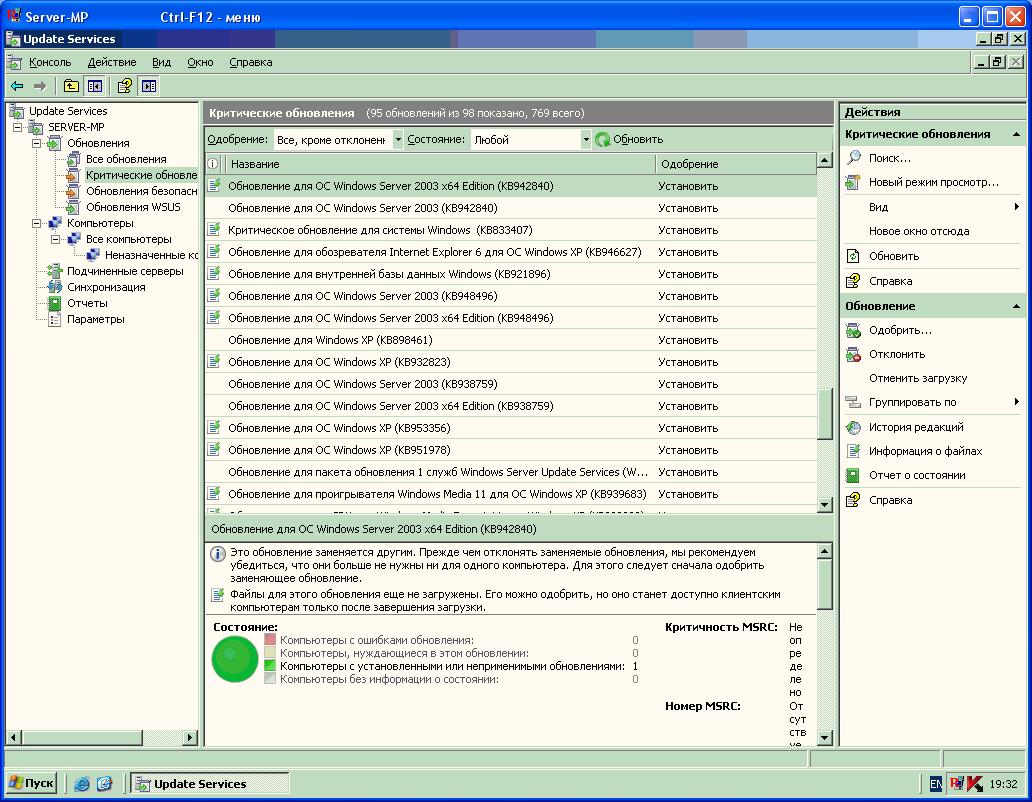Viewport: 1032px width, 802px height.
Task: Select row Обновление для Windows XP (KB898461)
Action: [511, 339]
